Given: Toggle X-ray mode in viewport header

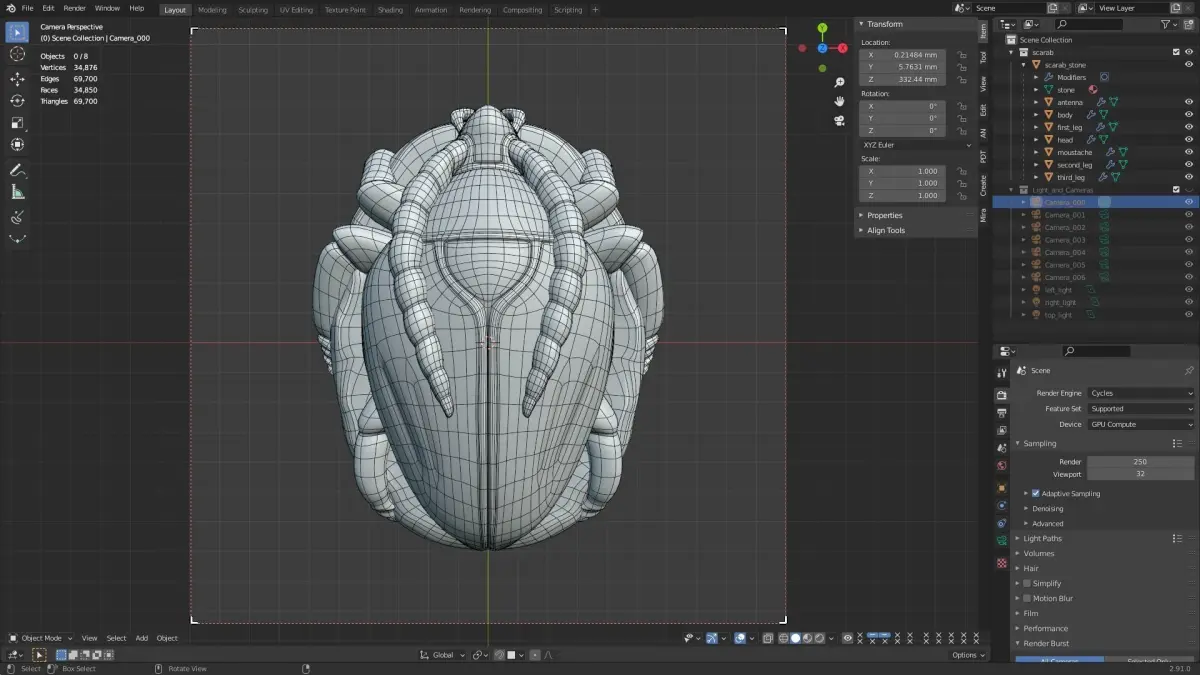Looking at the screenshot, I should point(767,638).
